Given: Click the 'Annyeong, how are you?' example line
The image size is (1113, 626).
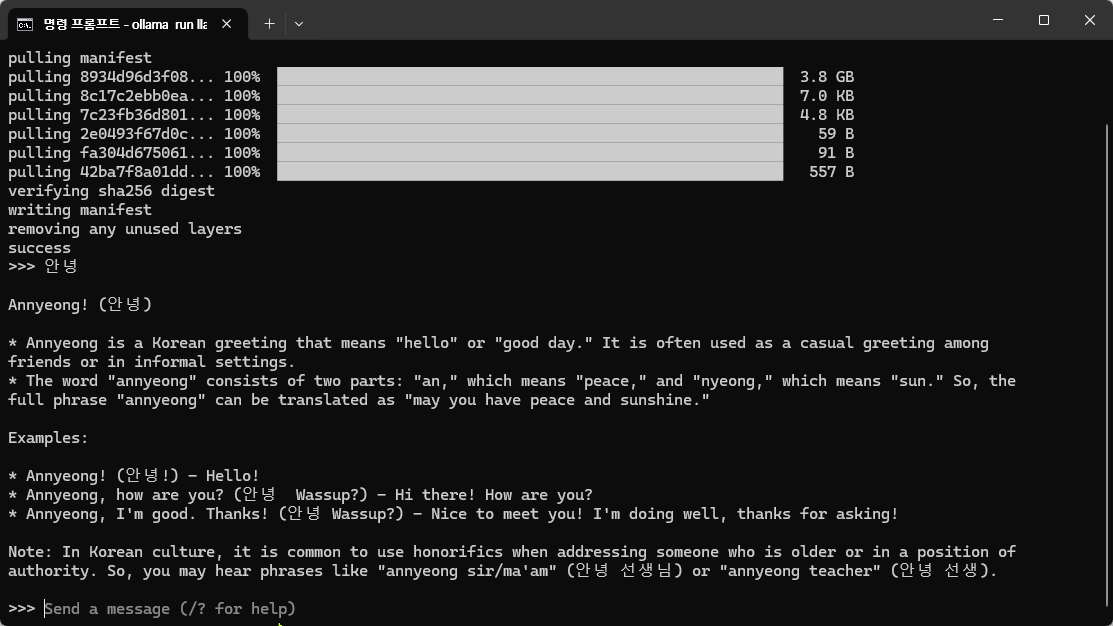Looking at the screenshot, I should click(x=300, y=495).
